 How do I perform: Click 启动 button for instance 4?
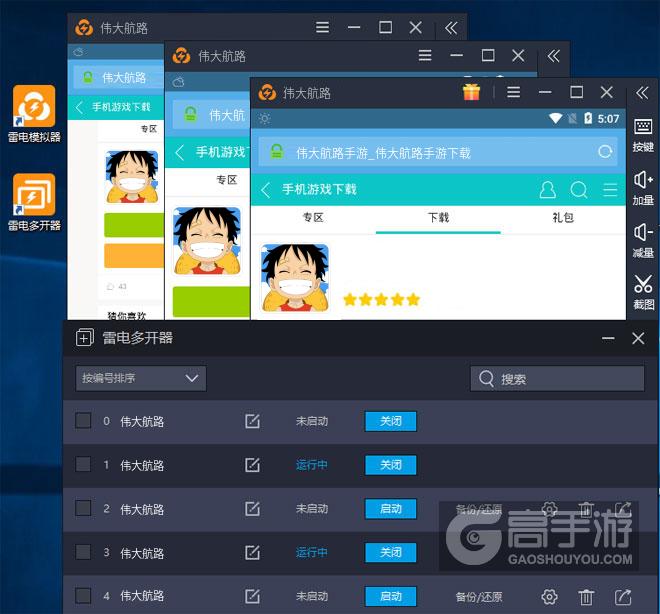[x=391, y=596]
